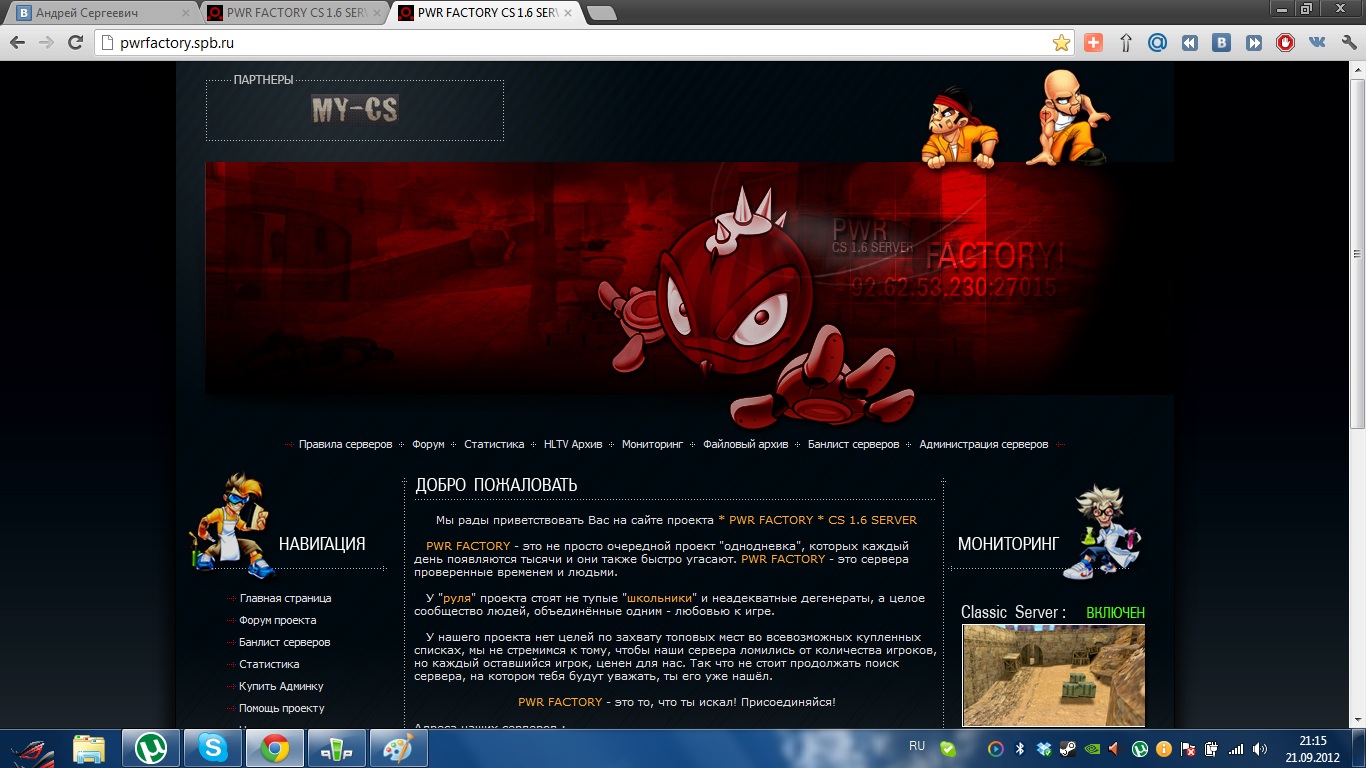Image resolution: width=1366 pixels, height=768 pixels.
Task: Click the Dropbox tray icon
Action: pos(1044,749)
